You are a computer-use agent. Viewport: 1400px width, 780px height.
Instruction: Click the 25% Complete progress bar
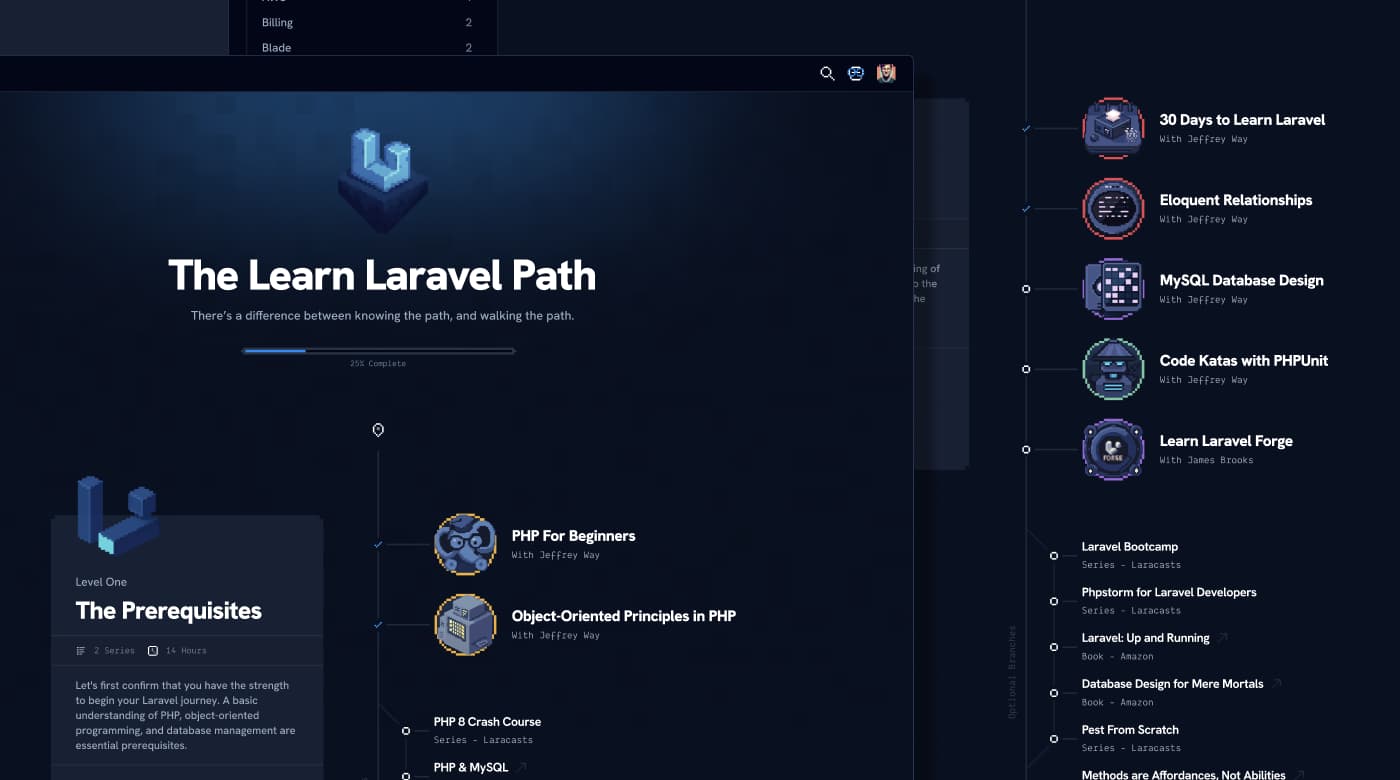click(x=378, y=351)
